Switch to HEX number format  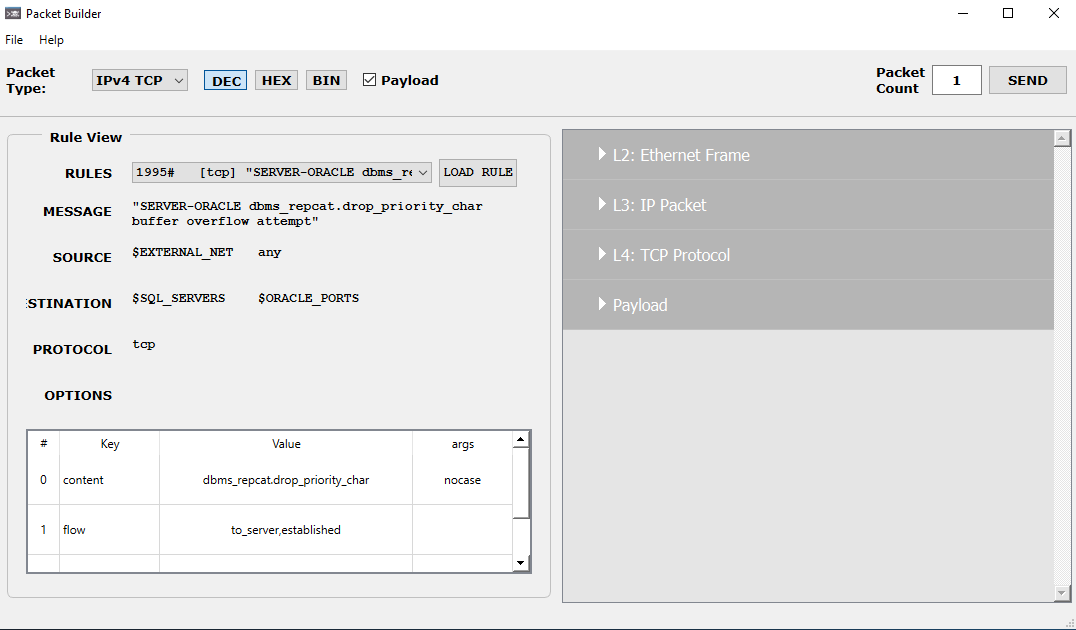(277, 80)
